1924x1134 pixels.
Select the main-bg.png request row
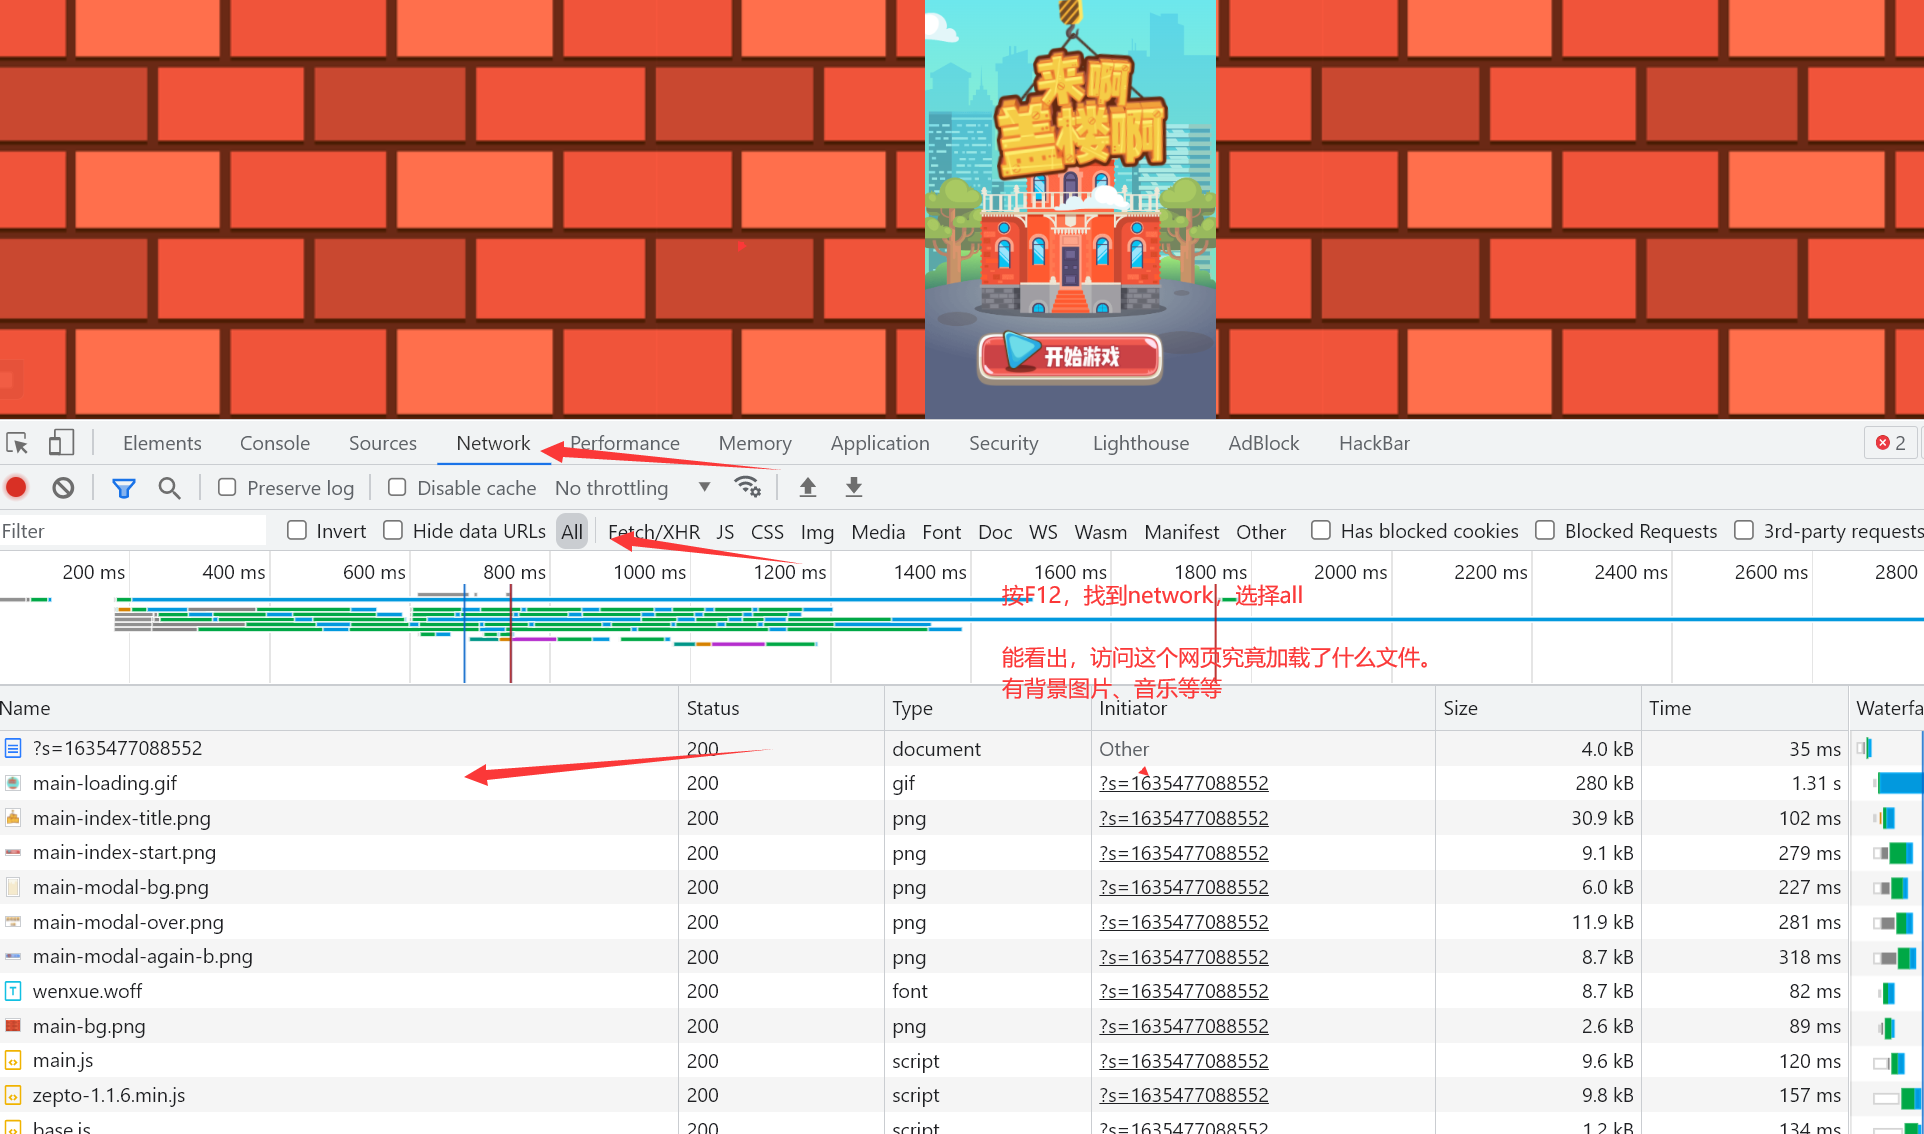[x=89, y=1026]
